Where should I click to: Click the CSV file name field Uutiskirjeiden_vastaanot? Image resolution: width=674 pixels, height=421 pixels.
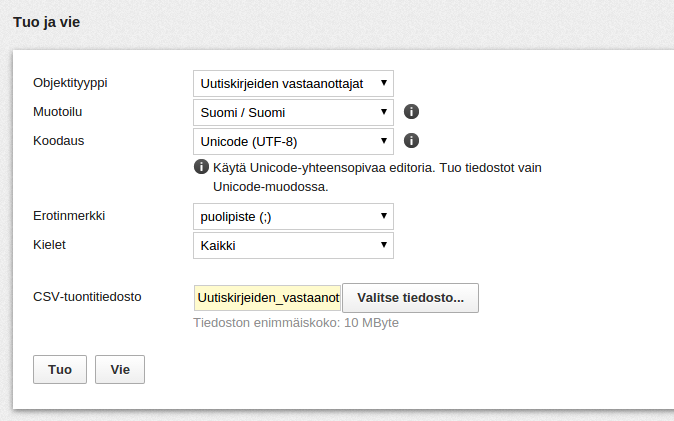coord(267,298)
